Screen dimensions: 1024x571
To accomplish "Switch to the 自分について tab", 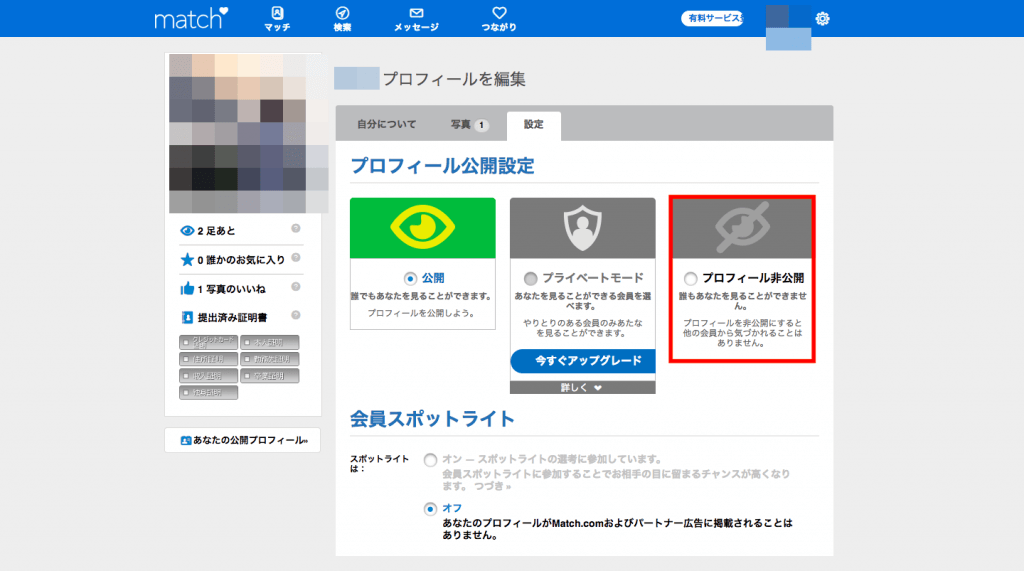I will click(386, 125).
